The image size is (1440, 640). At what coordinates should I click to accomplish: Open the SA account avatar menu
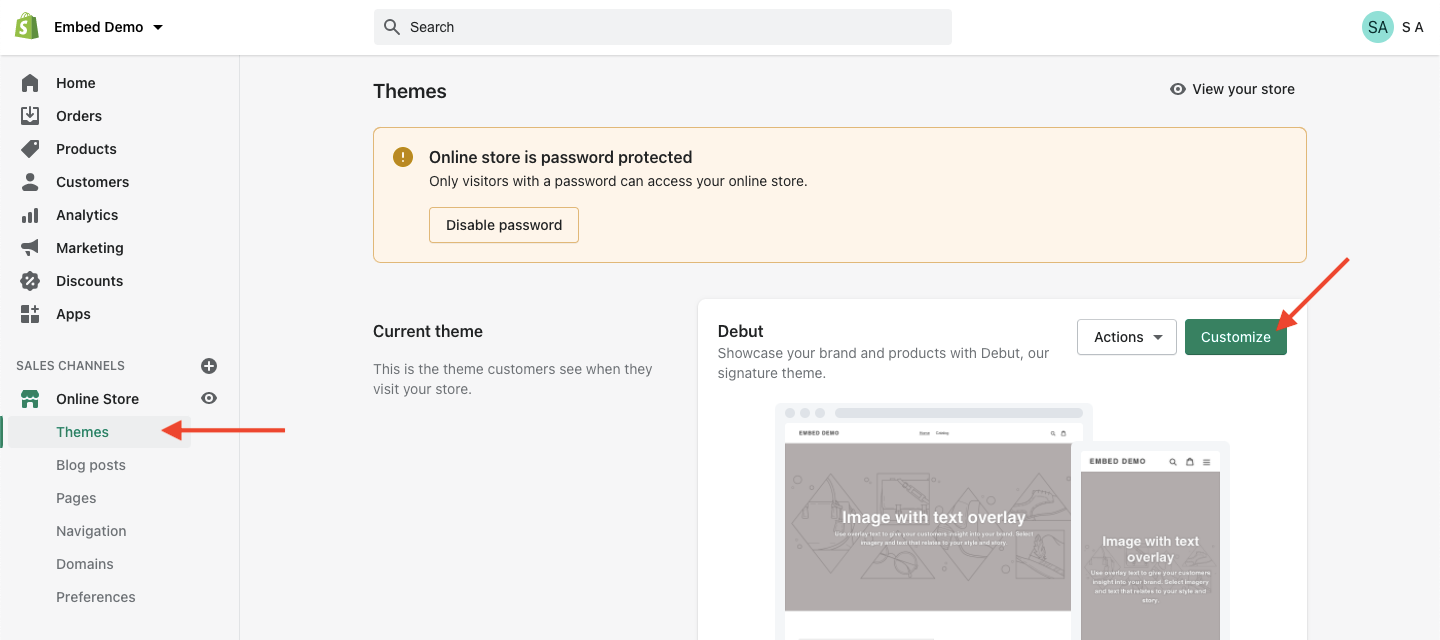pos(1378,27)
